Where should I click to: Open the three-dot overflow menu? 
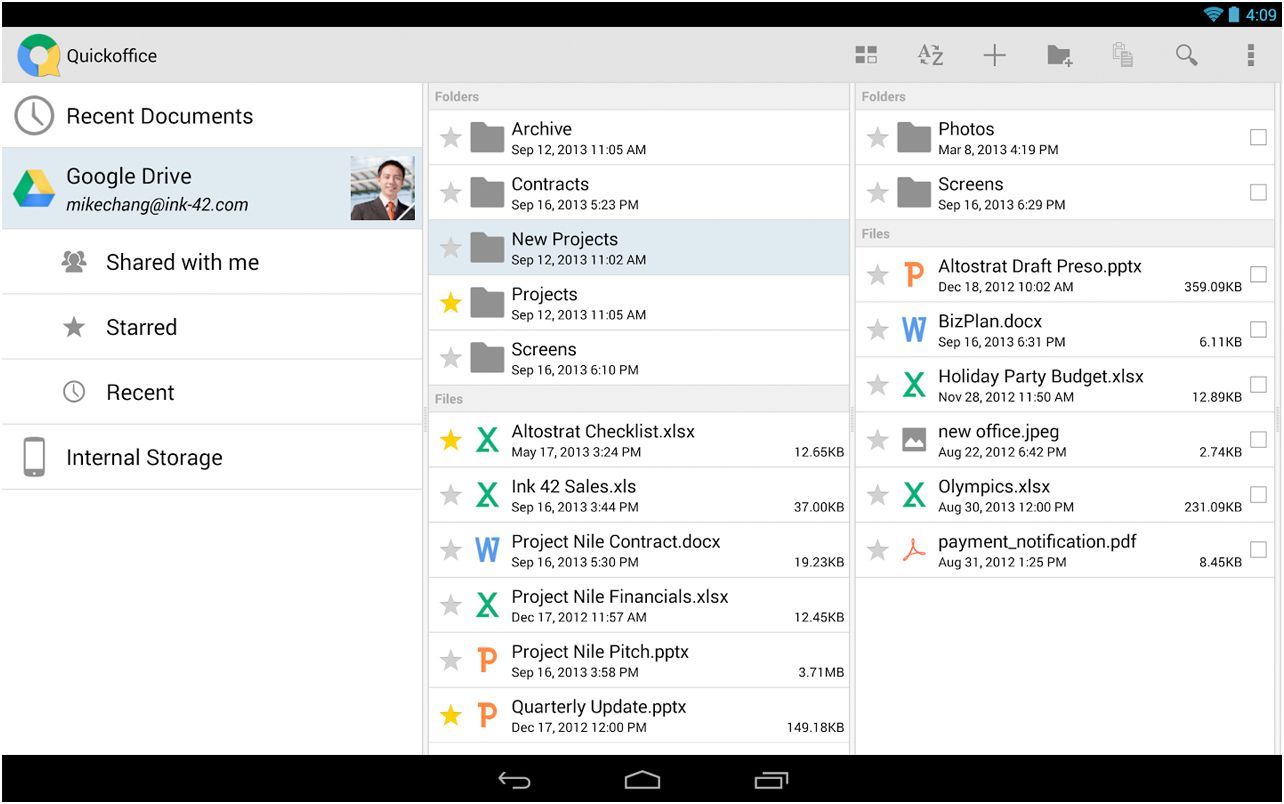pyautogui.click(x=1250, y=55)
